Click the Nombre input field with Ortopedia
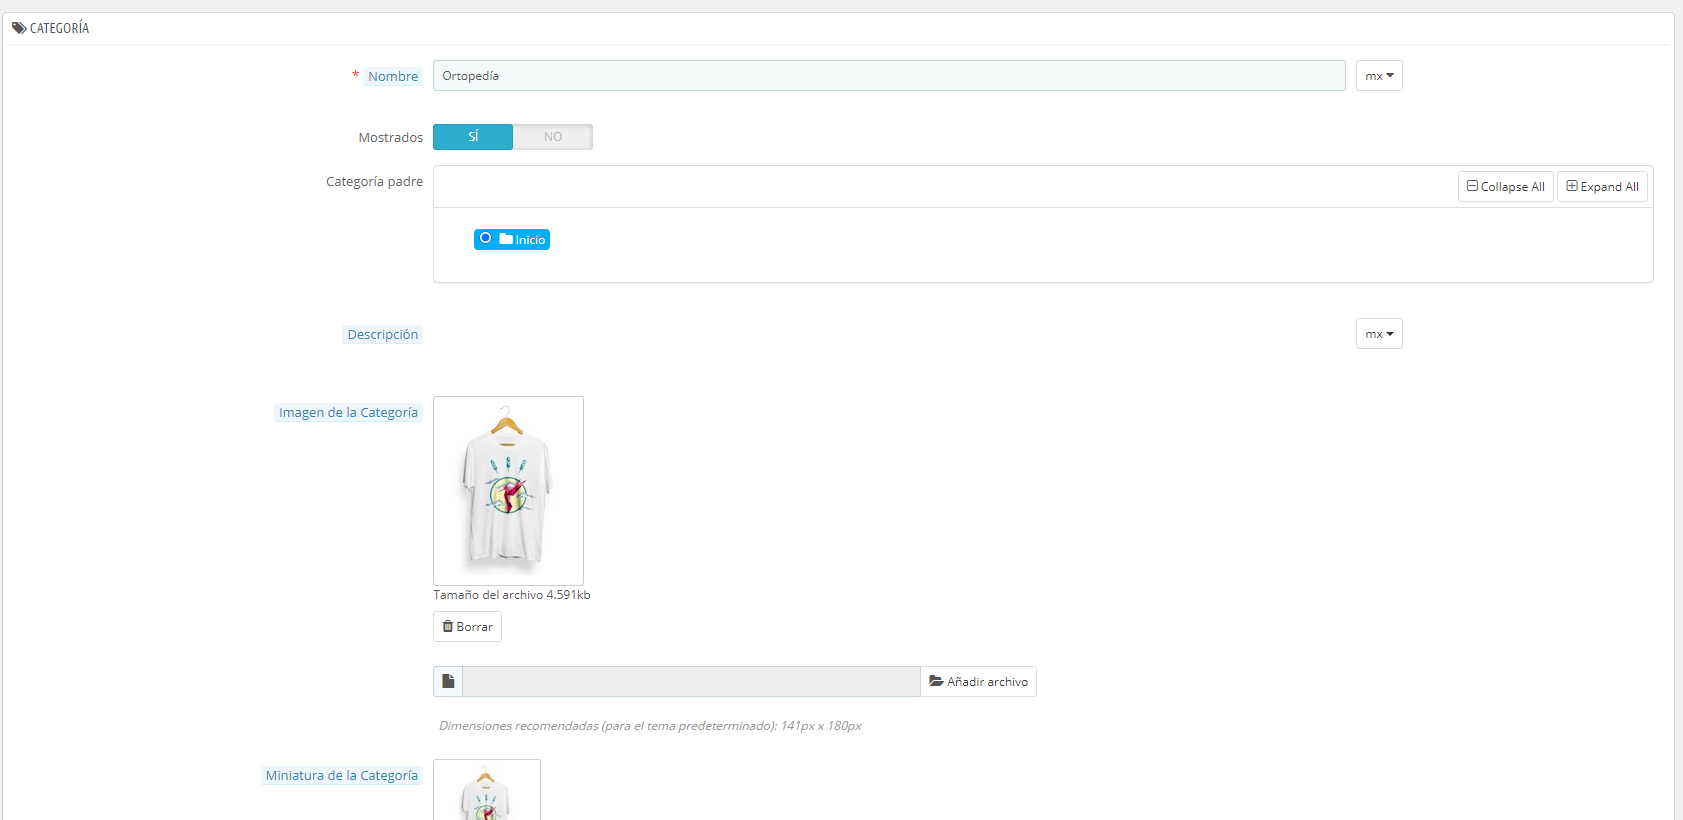Viewport: 1683px width, 820px height. point(889,76)
